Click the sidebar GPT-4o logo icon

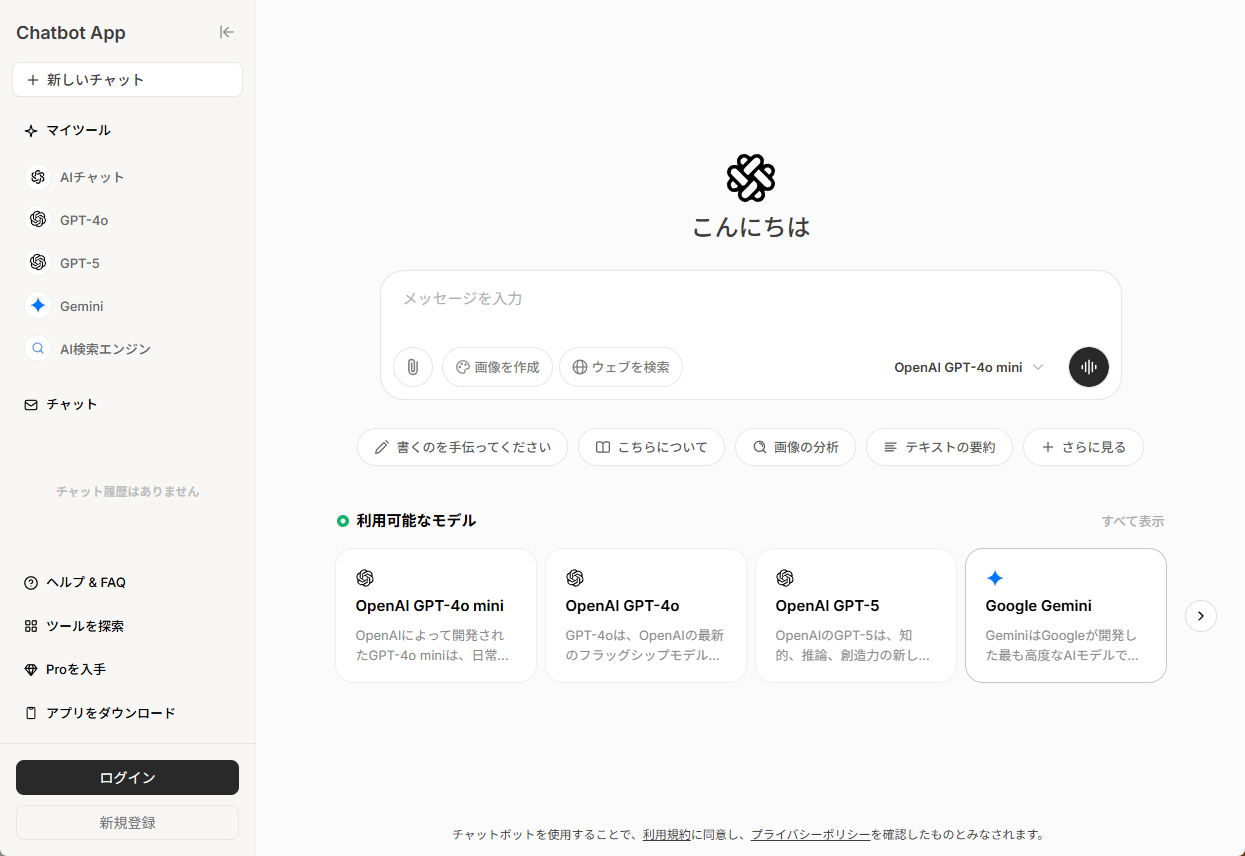click(x=38, y=219)
